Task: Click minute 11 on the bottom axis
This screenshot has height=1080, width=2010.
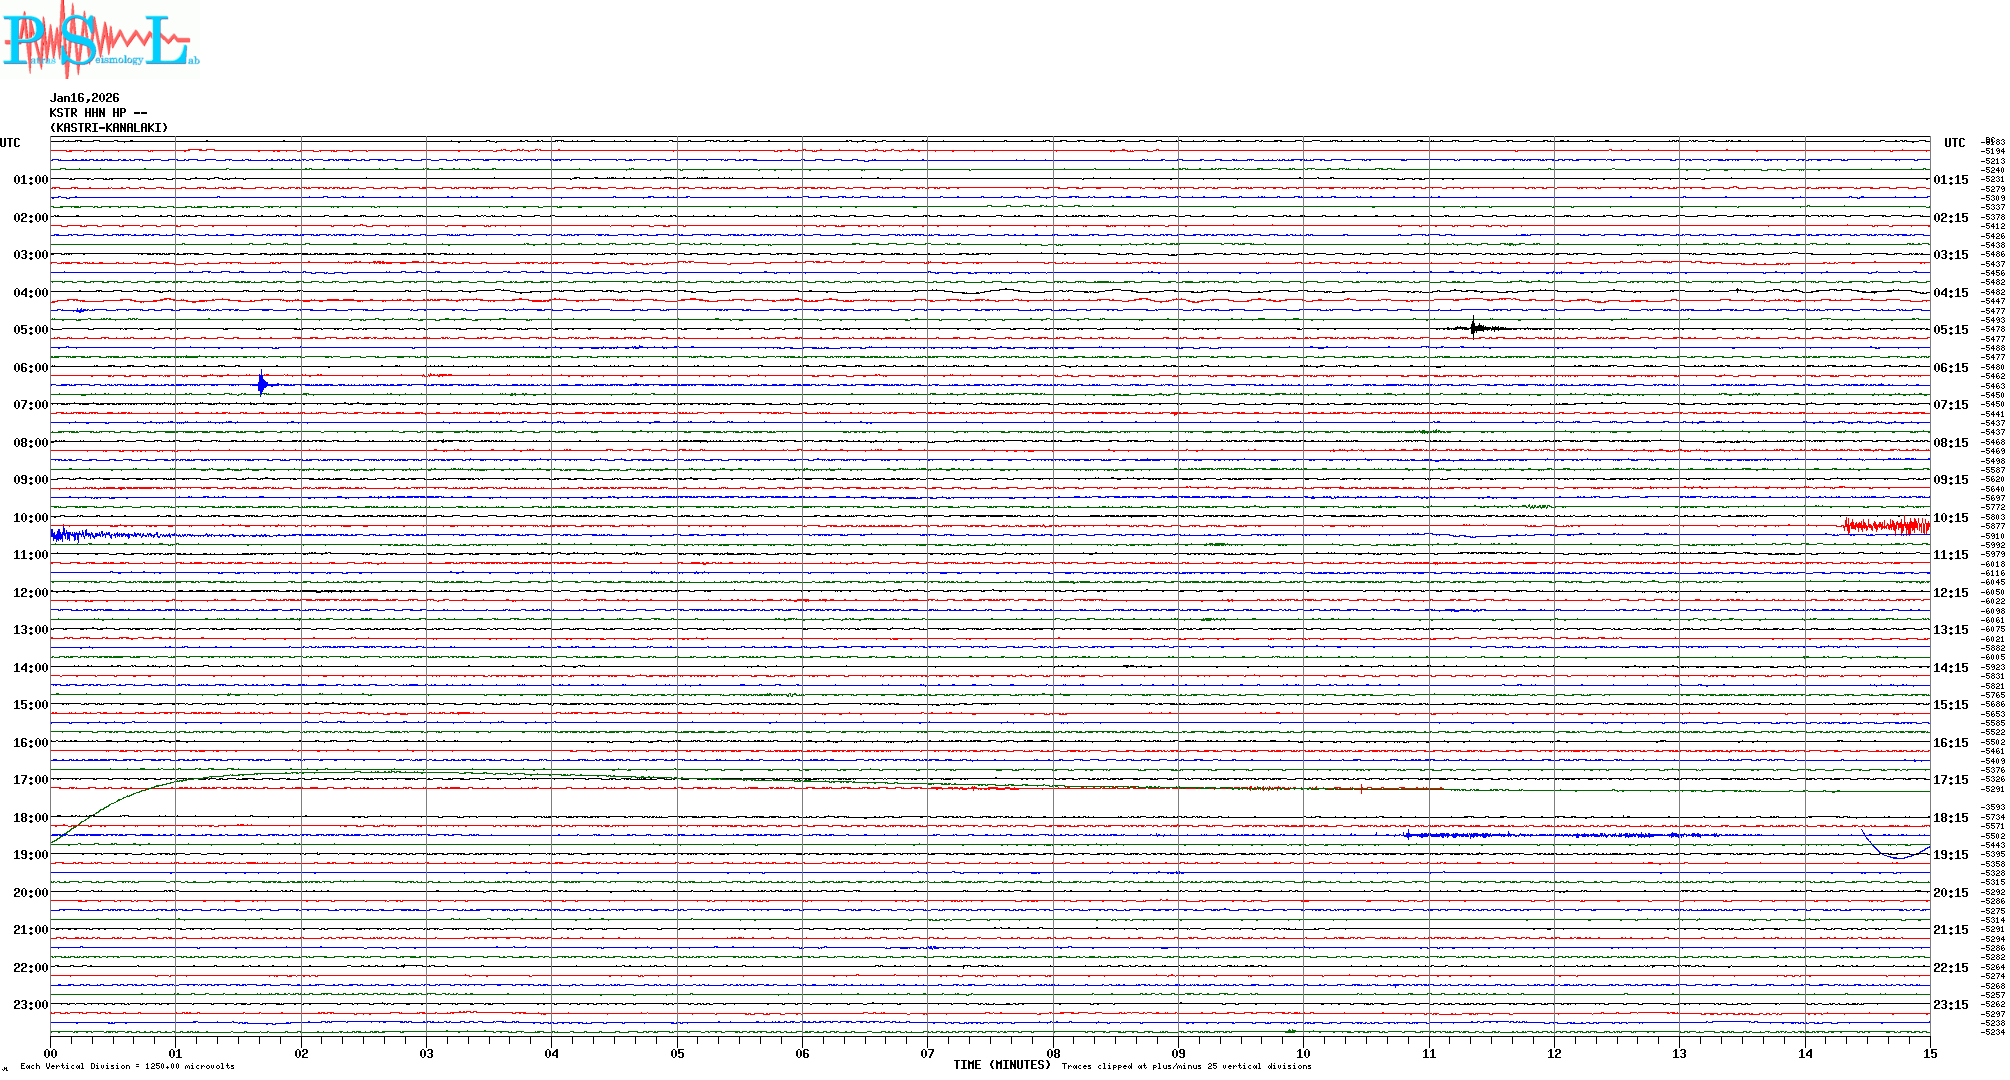Action: coord(1429,1053)
